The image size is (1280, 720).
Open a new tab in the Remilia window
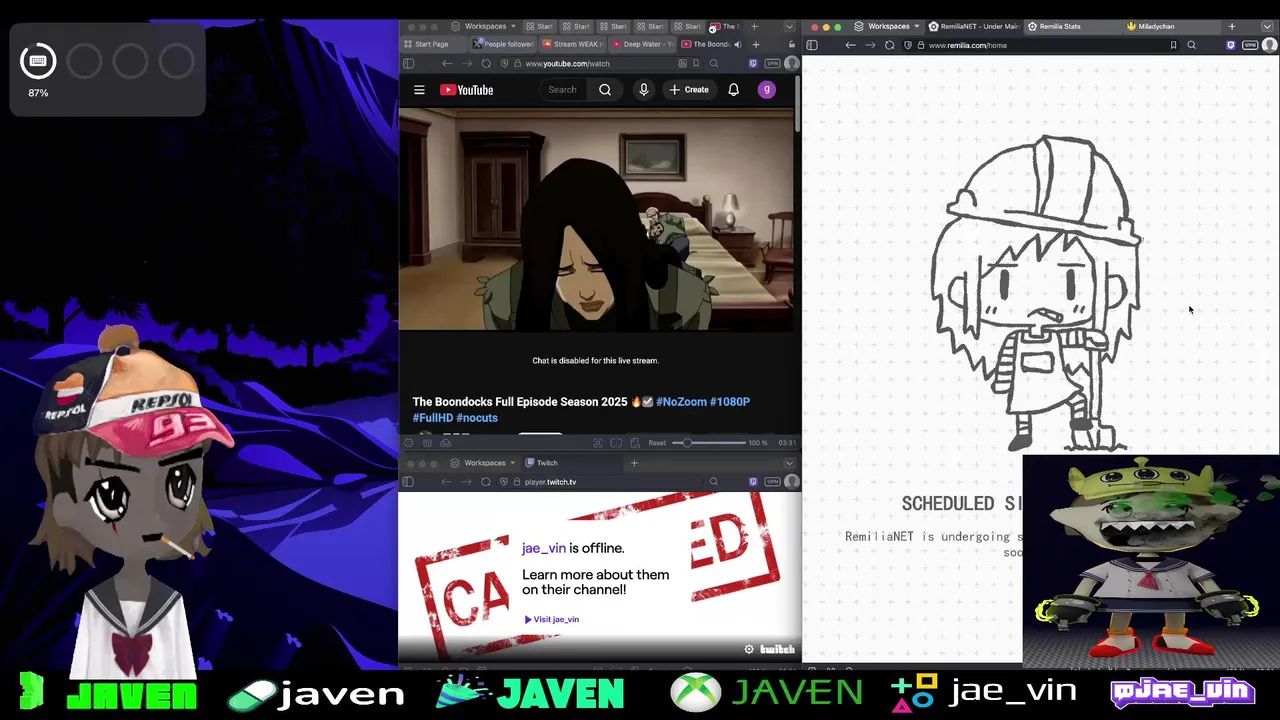pos(1232,26)
